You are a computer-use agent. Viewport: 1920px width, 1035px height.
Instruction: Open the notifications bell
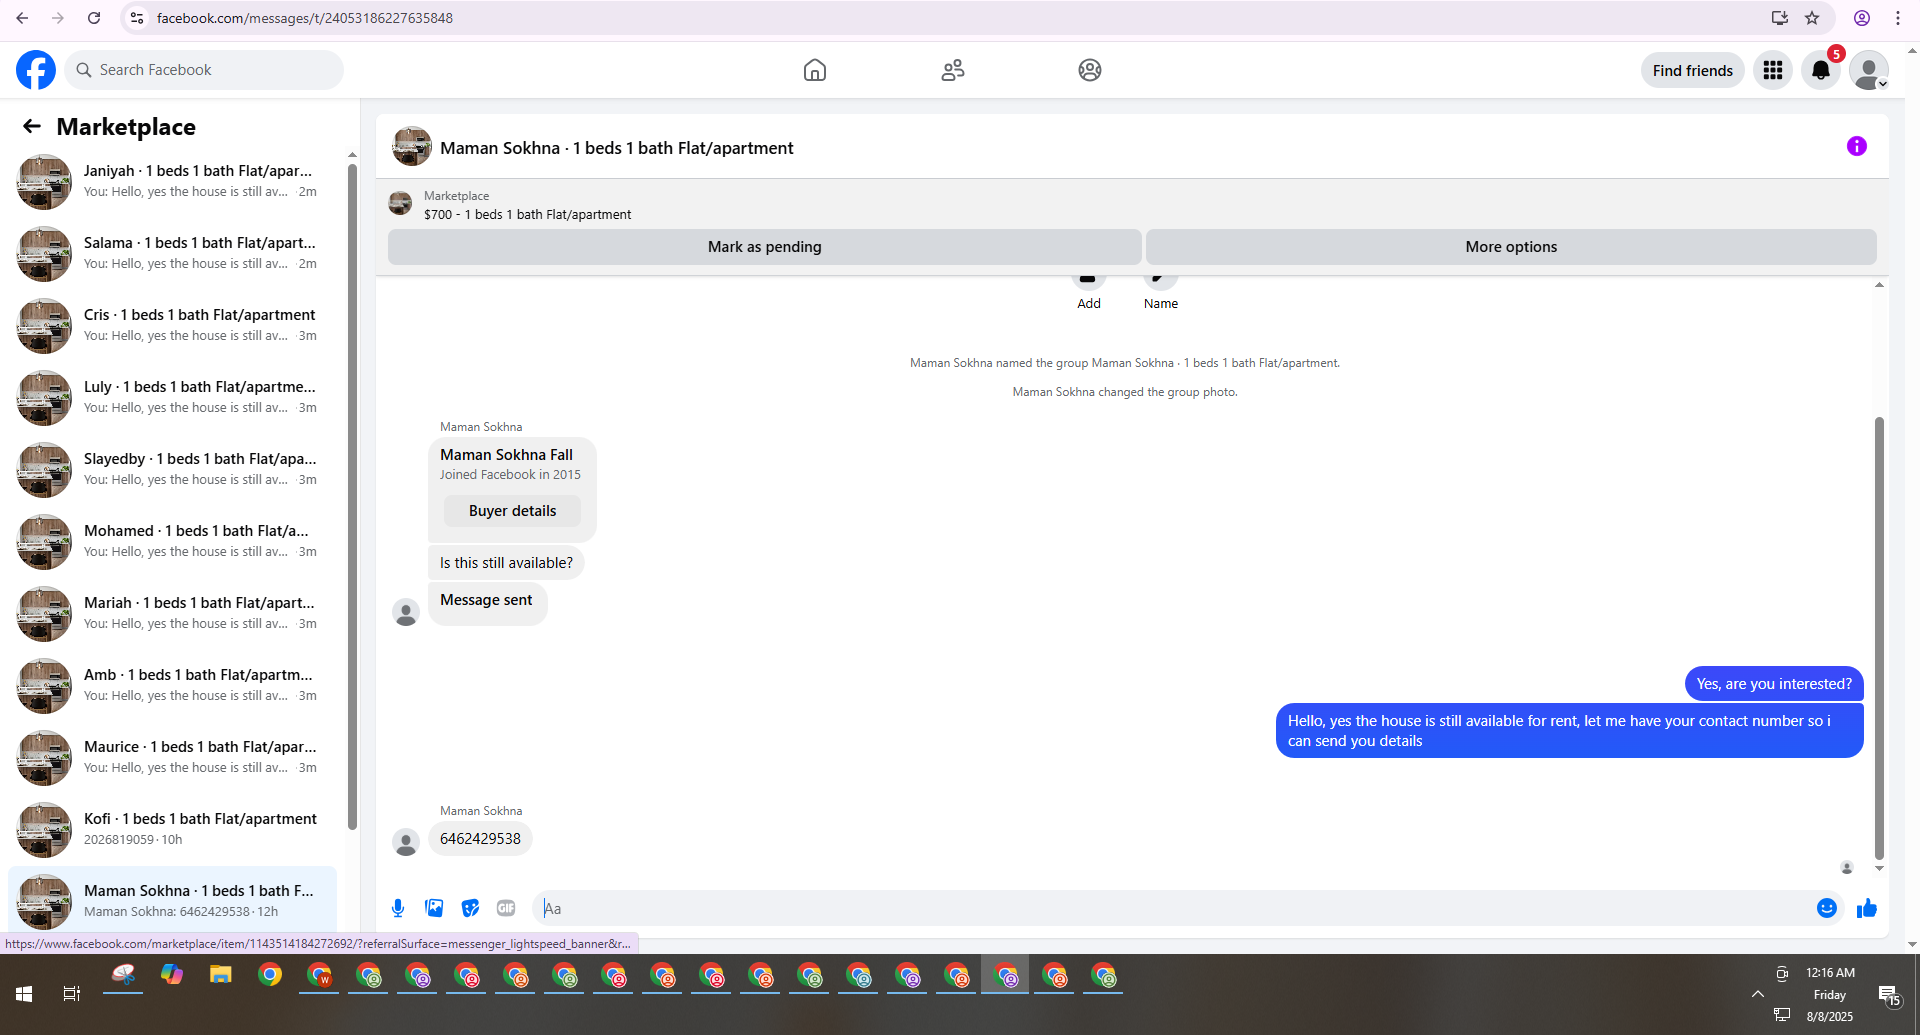(1821, 70)
